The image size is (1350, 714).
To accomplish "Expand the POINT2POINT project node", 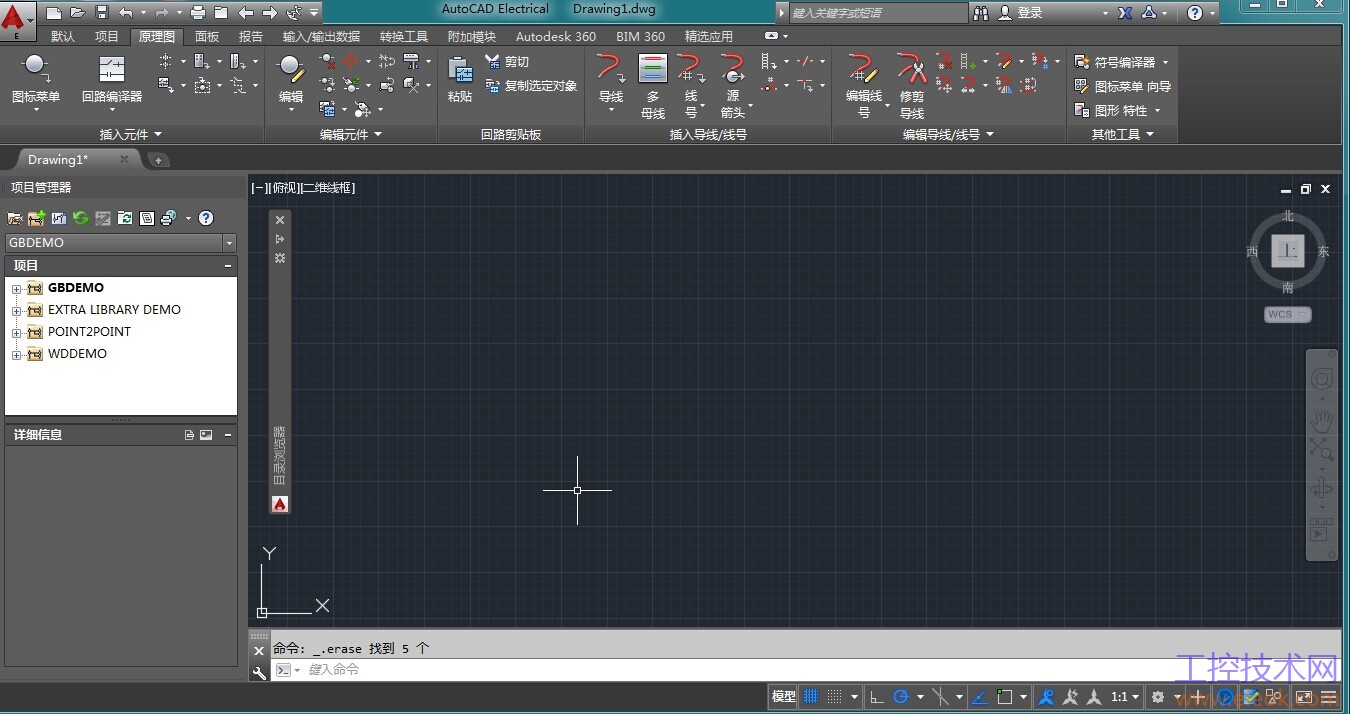I will (x=16, y=332).
